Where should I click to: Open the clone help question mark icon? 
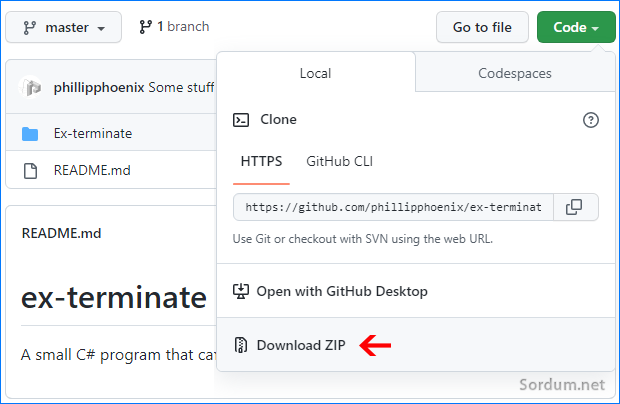[590, 120]
